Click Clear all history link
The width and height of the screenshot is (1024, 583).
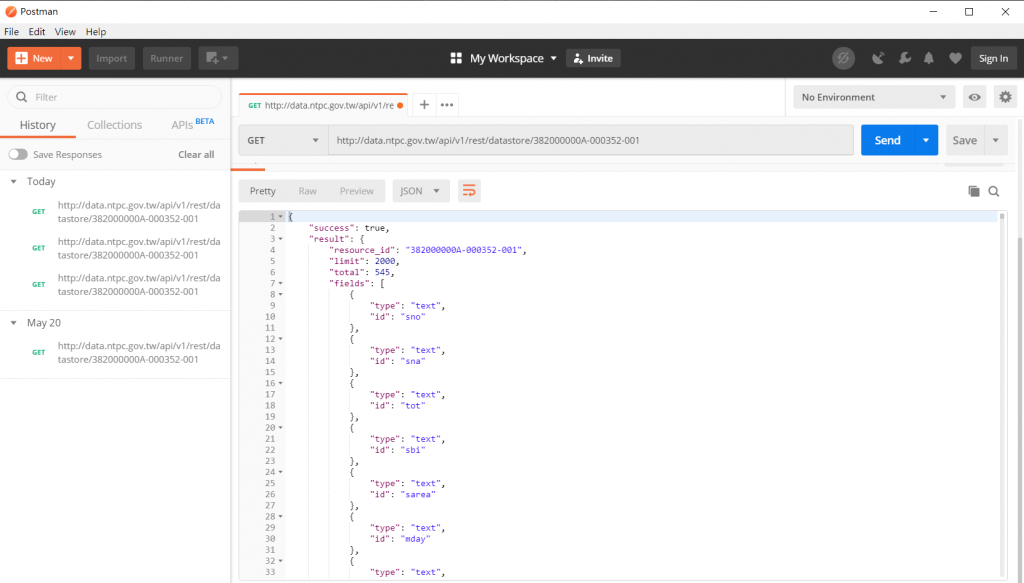[196, 155]
